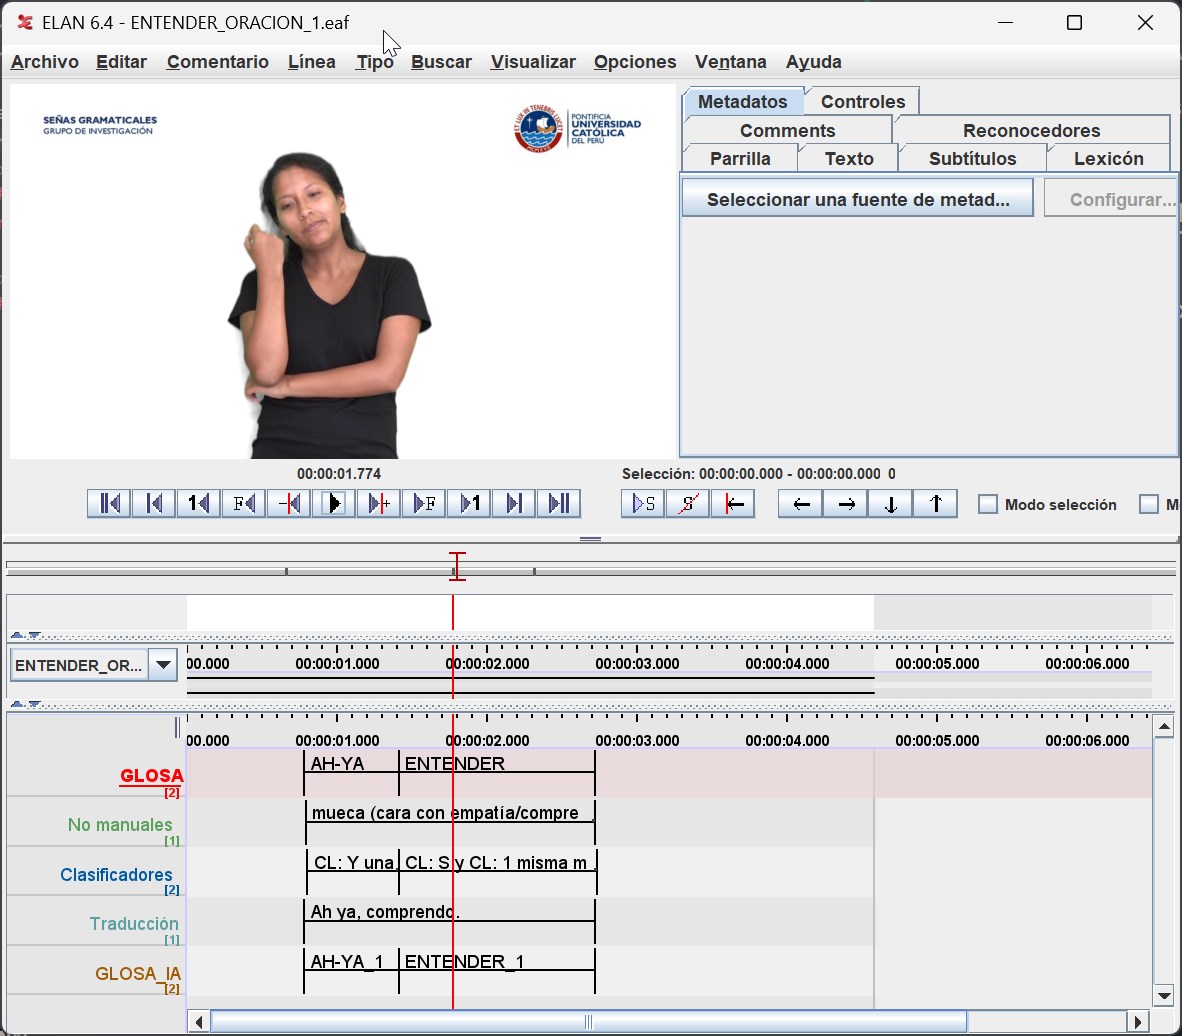The width and height of the screenshot is (1182, 1036).
Task: Jump forward one second using the 1-second icon
Action: tap(469, 503)
